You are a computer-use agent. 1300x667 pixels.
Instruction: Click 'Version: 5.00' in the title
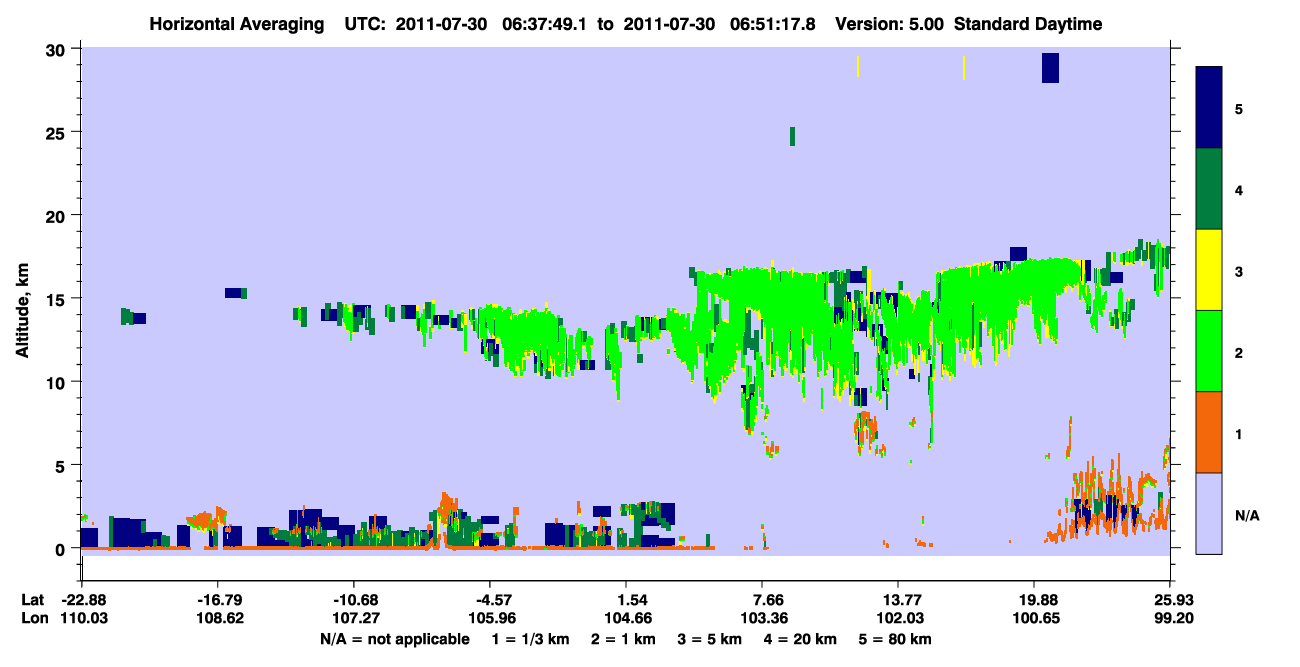892,24
